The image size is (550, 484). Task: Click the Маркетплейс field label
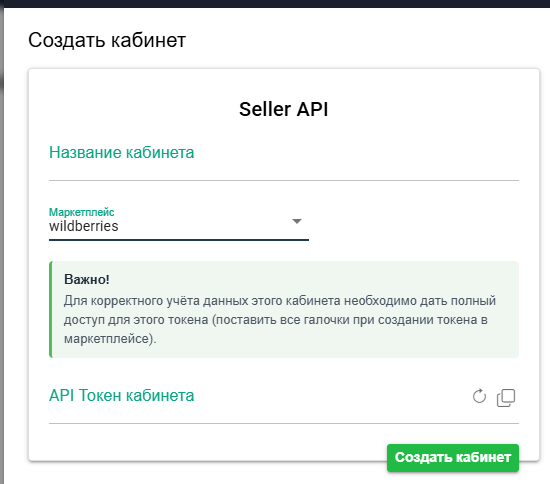[x=81, y=212]
